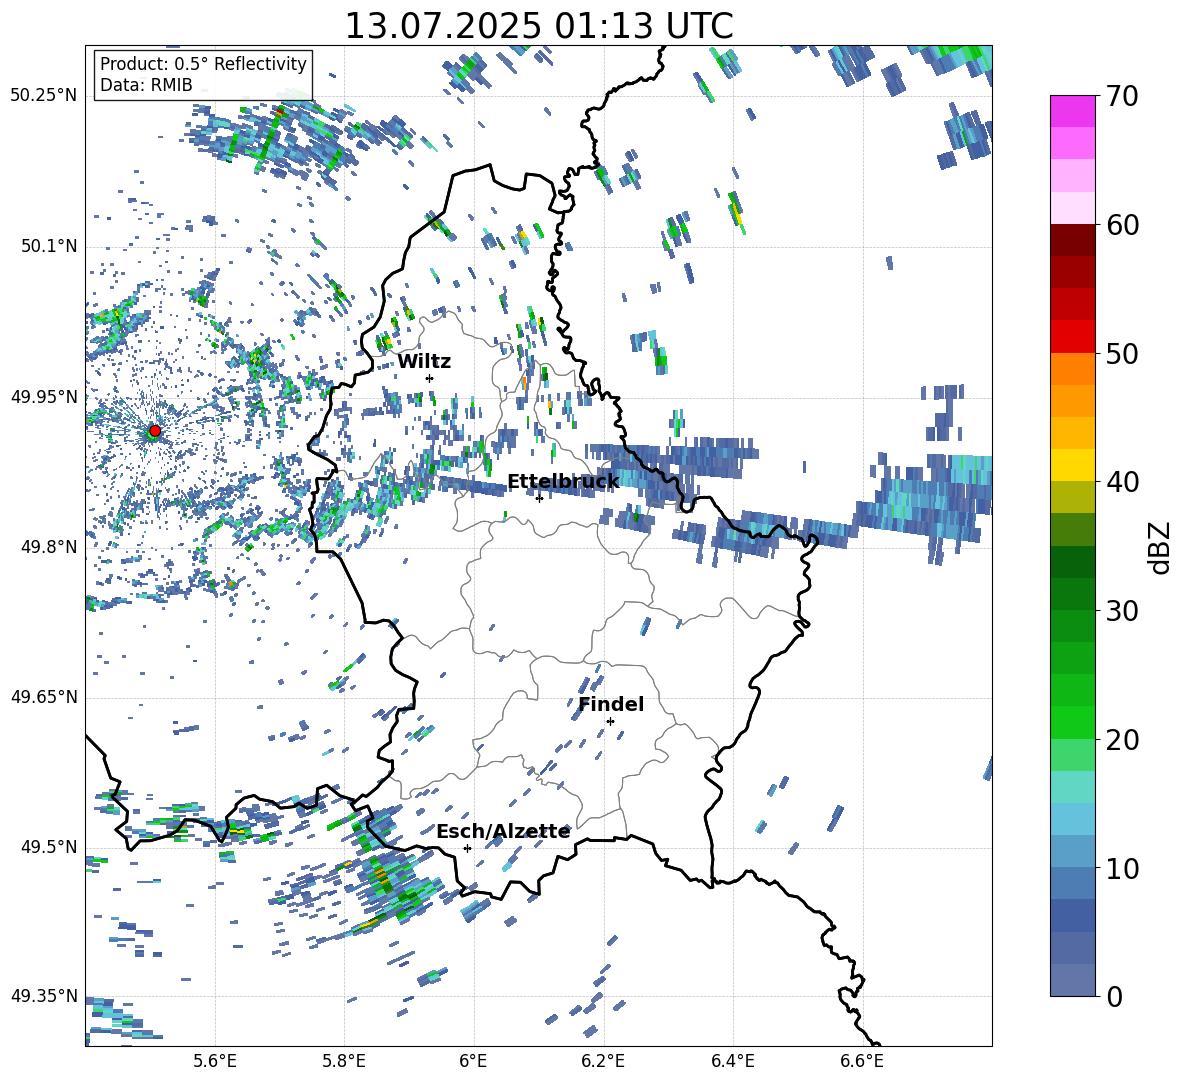Image resolution: width=1184 pixels, height=1081 pixels.
Task: Click the 6.4°E longitude label
Action: pyautogui.click(x=732, y=1061)
